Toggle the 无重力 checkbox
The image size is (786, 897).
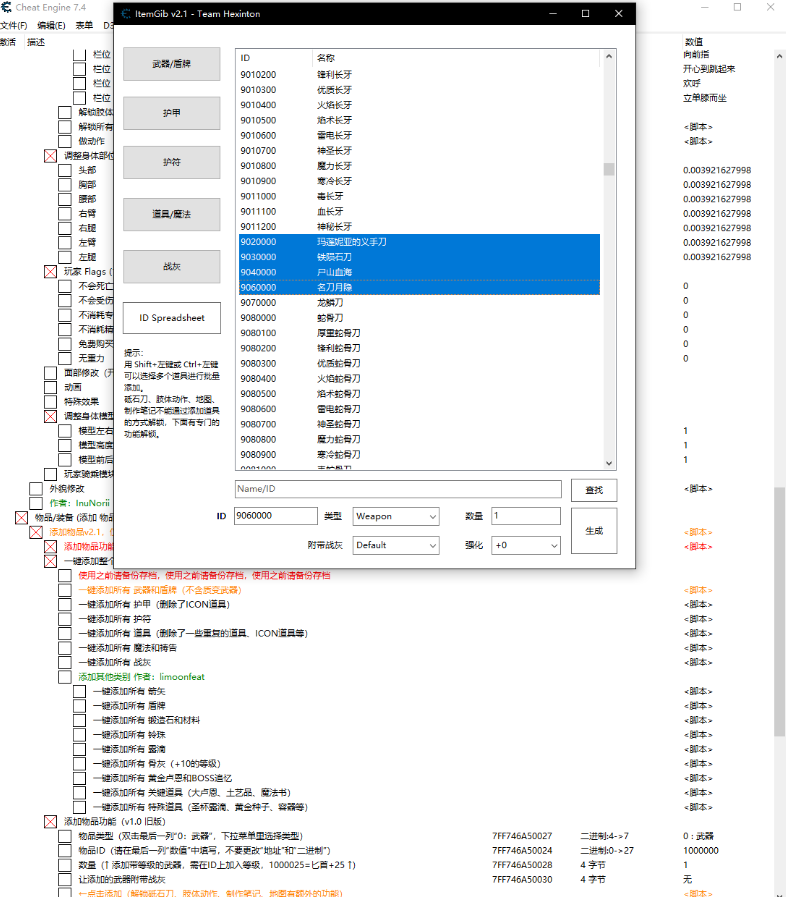[65, 359]
